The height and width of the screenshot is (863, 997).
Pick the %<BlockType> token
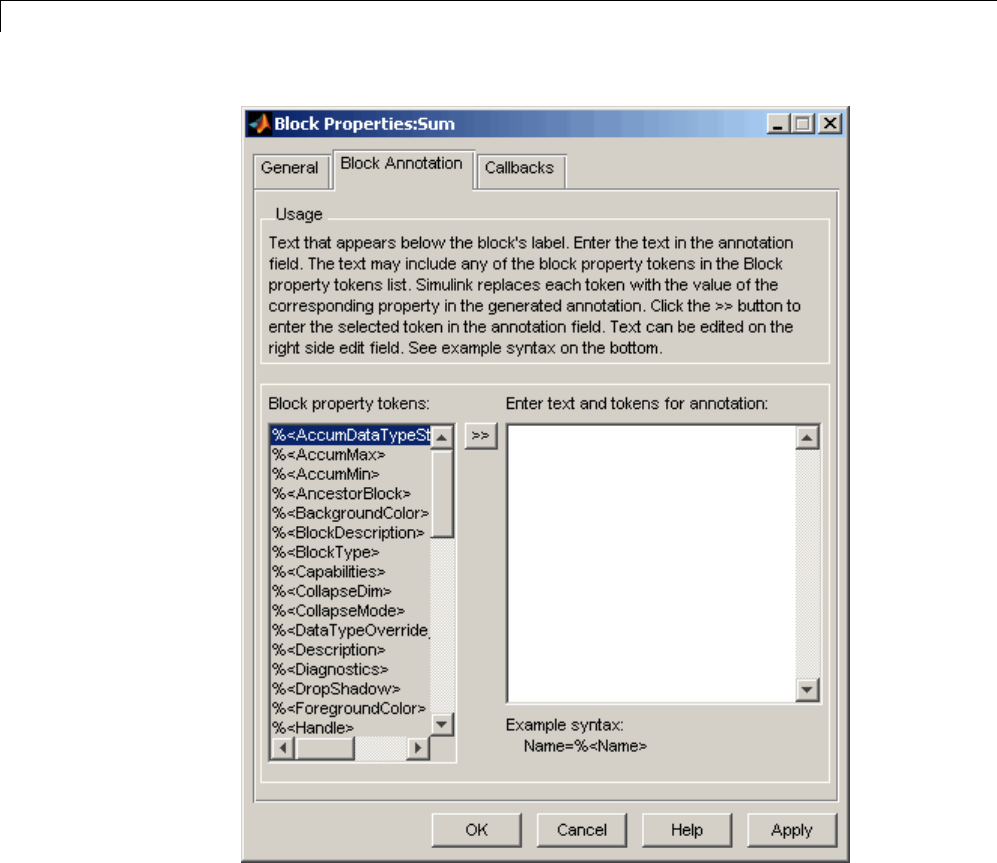coord(350,553)
